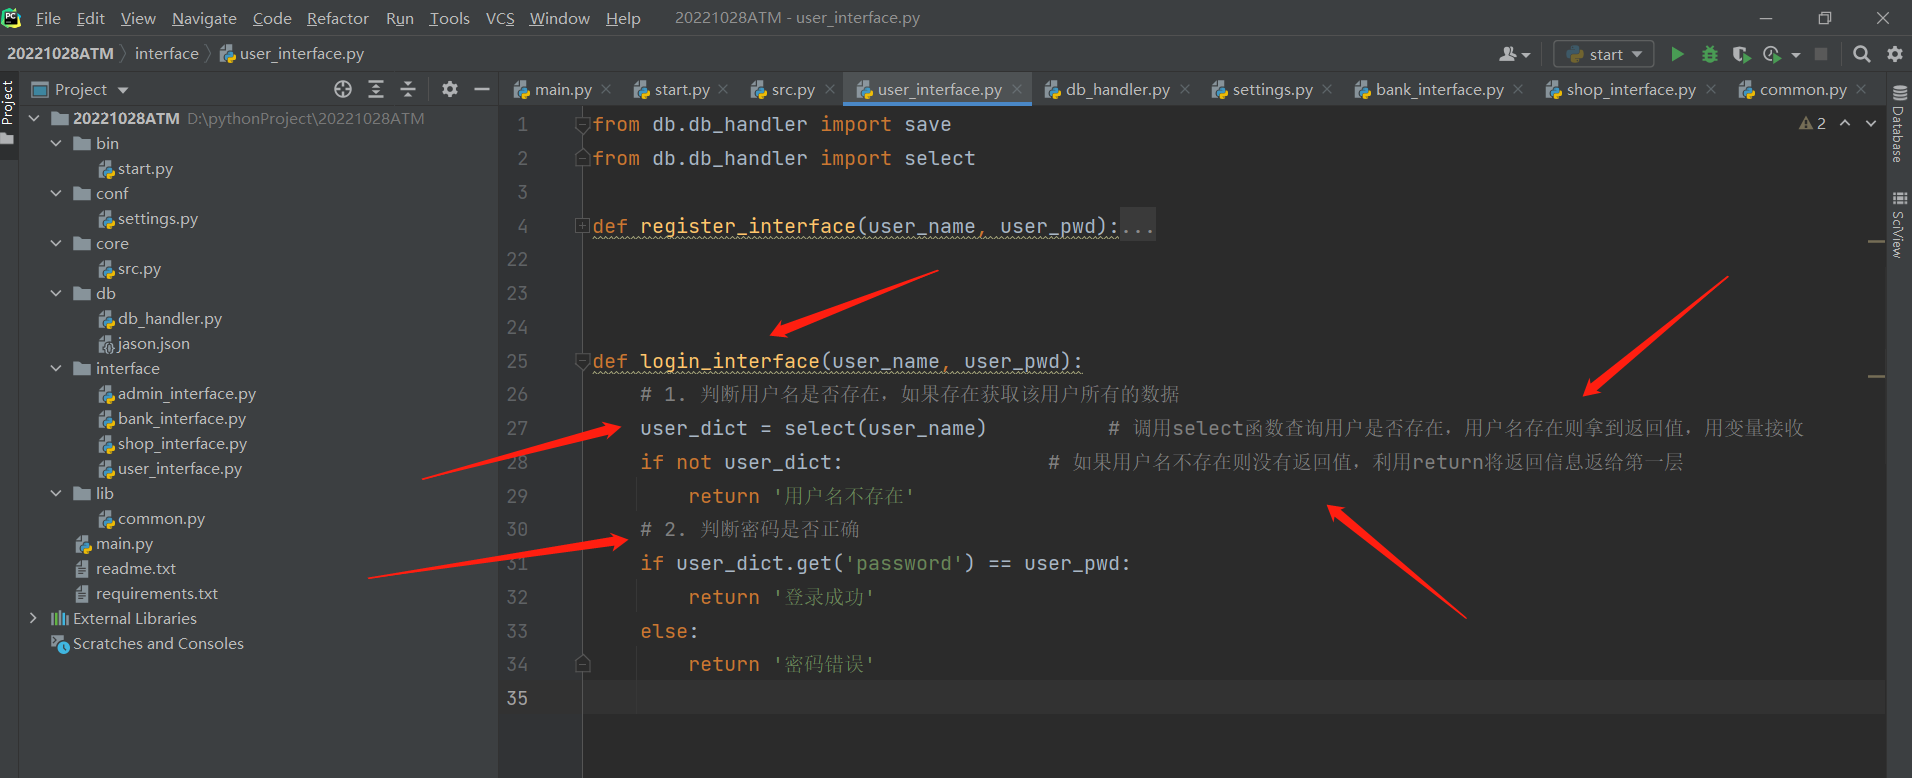Click the warnings indicator in editor
This screenshot has height=778, width=1912.
pyautogui.click(x=1812, y=123)
